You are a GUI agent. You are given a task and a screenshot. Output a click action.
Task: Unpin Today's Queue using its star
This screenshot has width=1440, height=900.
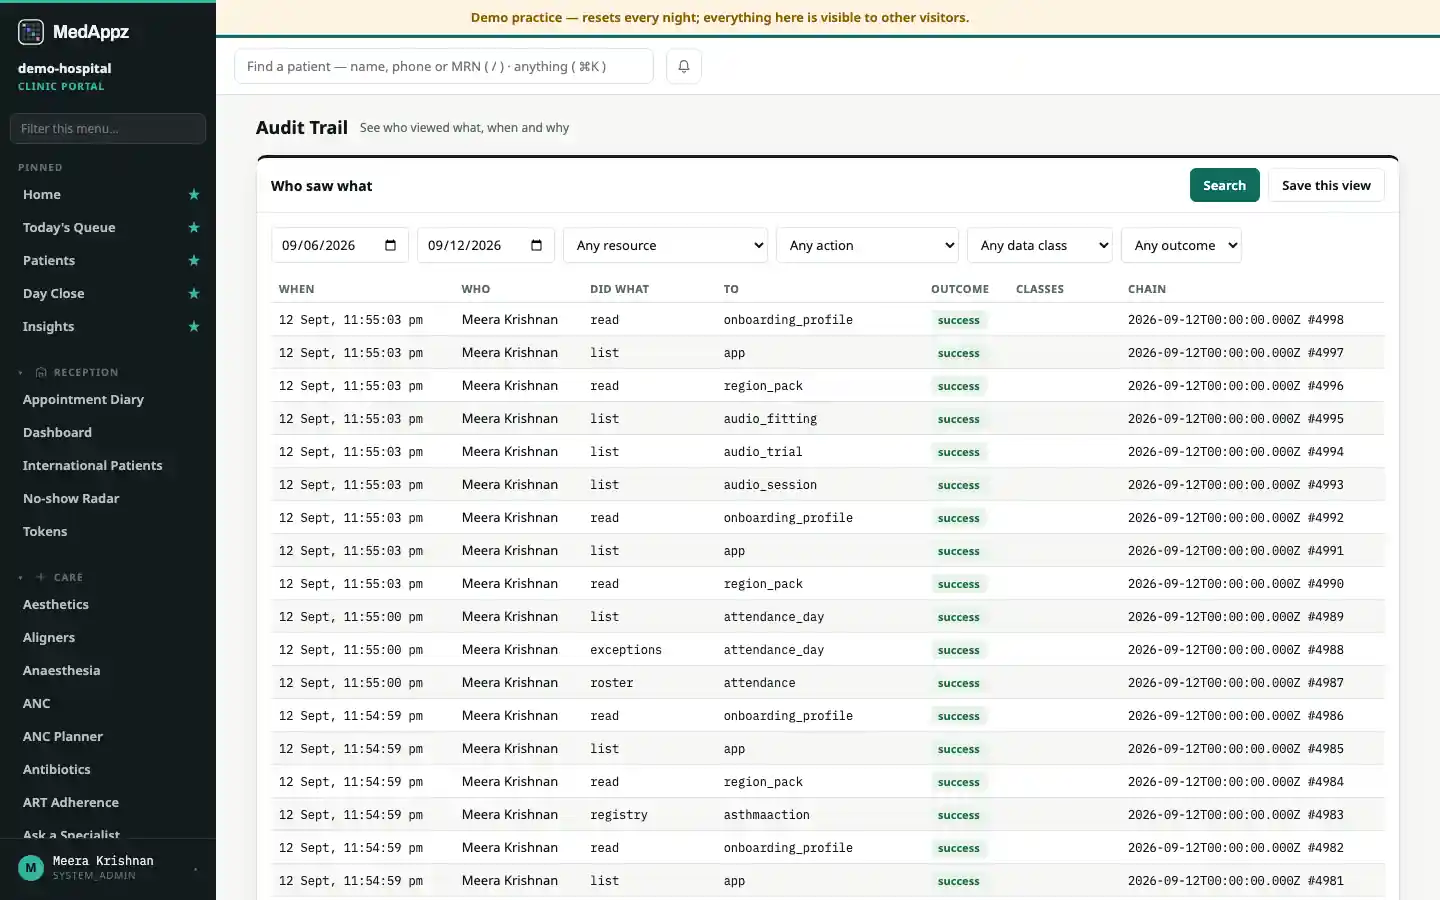[x=194, y=228]
